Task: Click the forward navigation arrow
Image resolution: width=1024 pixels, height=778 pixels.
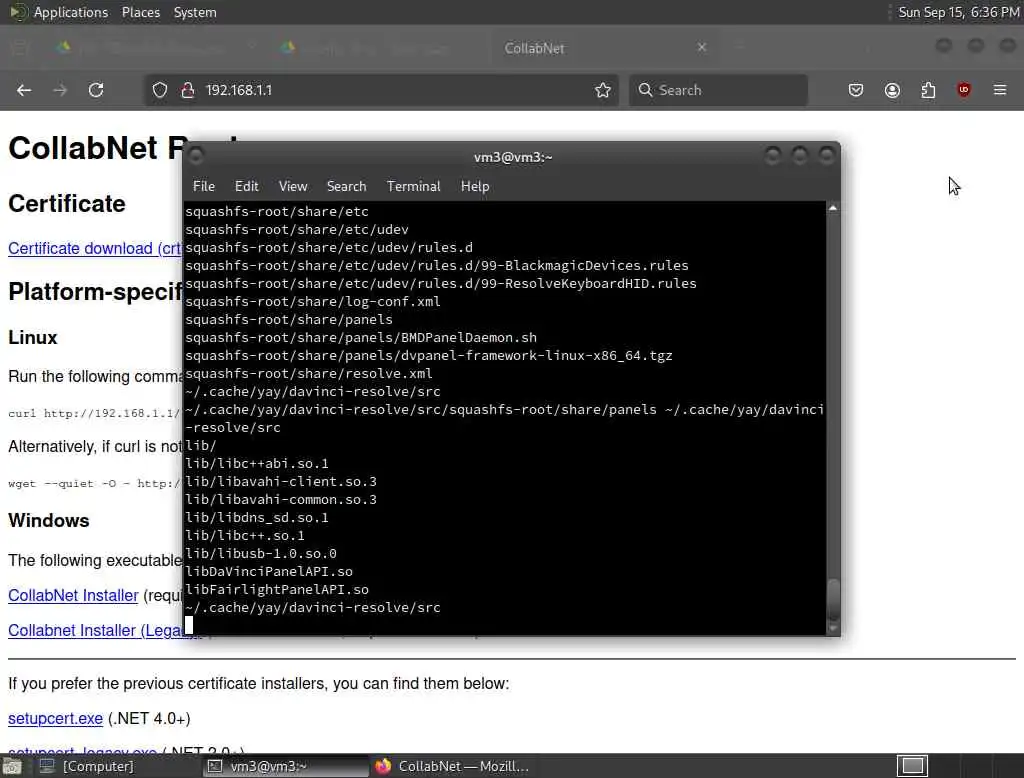Action: pyautogui.click(x=60, y=90)
